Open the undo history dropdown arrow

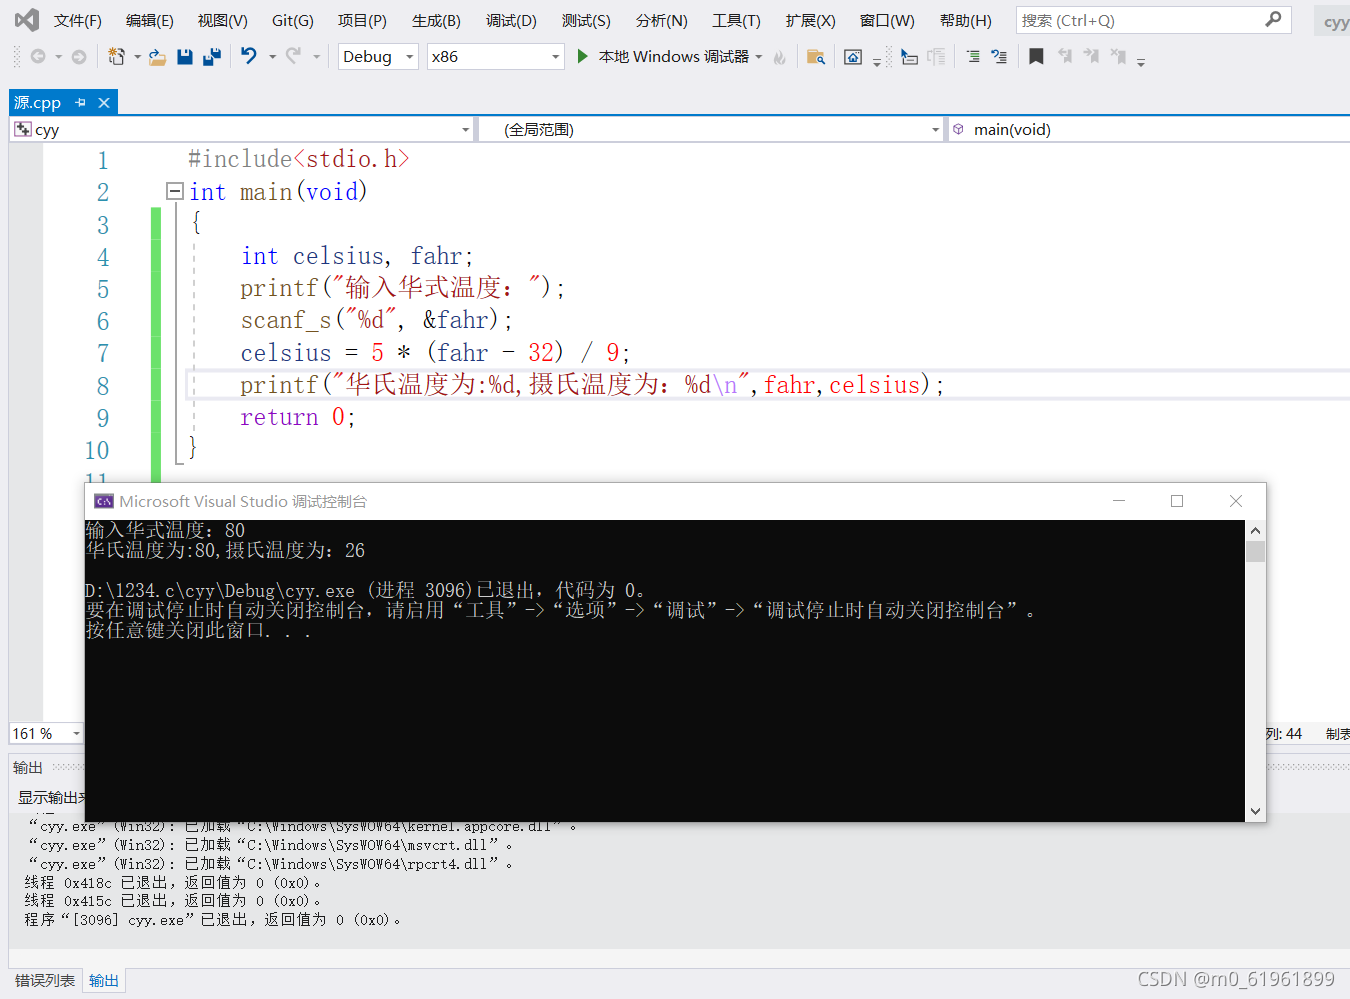click(272, 57)
